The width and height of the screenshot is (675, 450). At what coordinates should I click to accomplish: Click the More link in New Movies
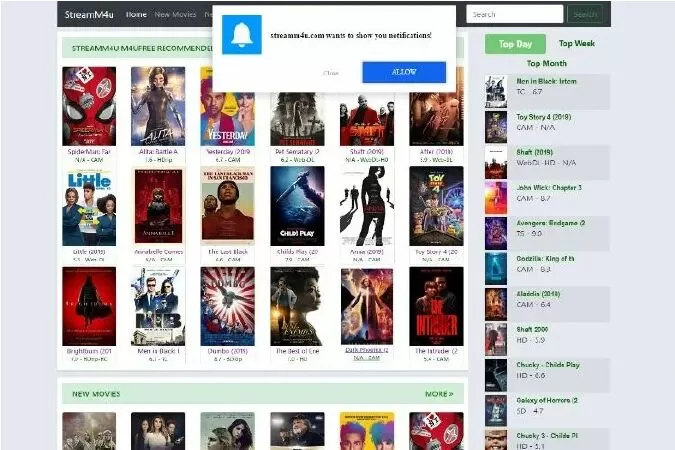point(439,394)
